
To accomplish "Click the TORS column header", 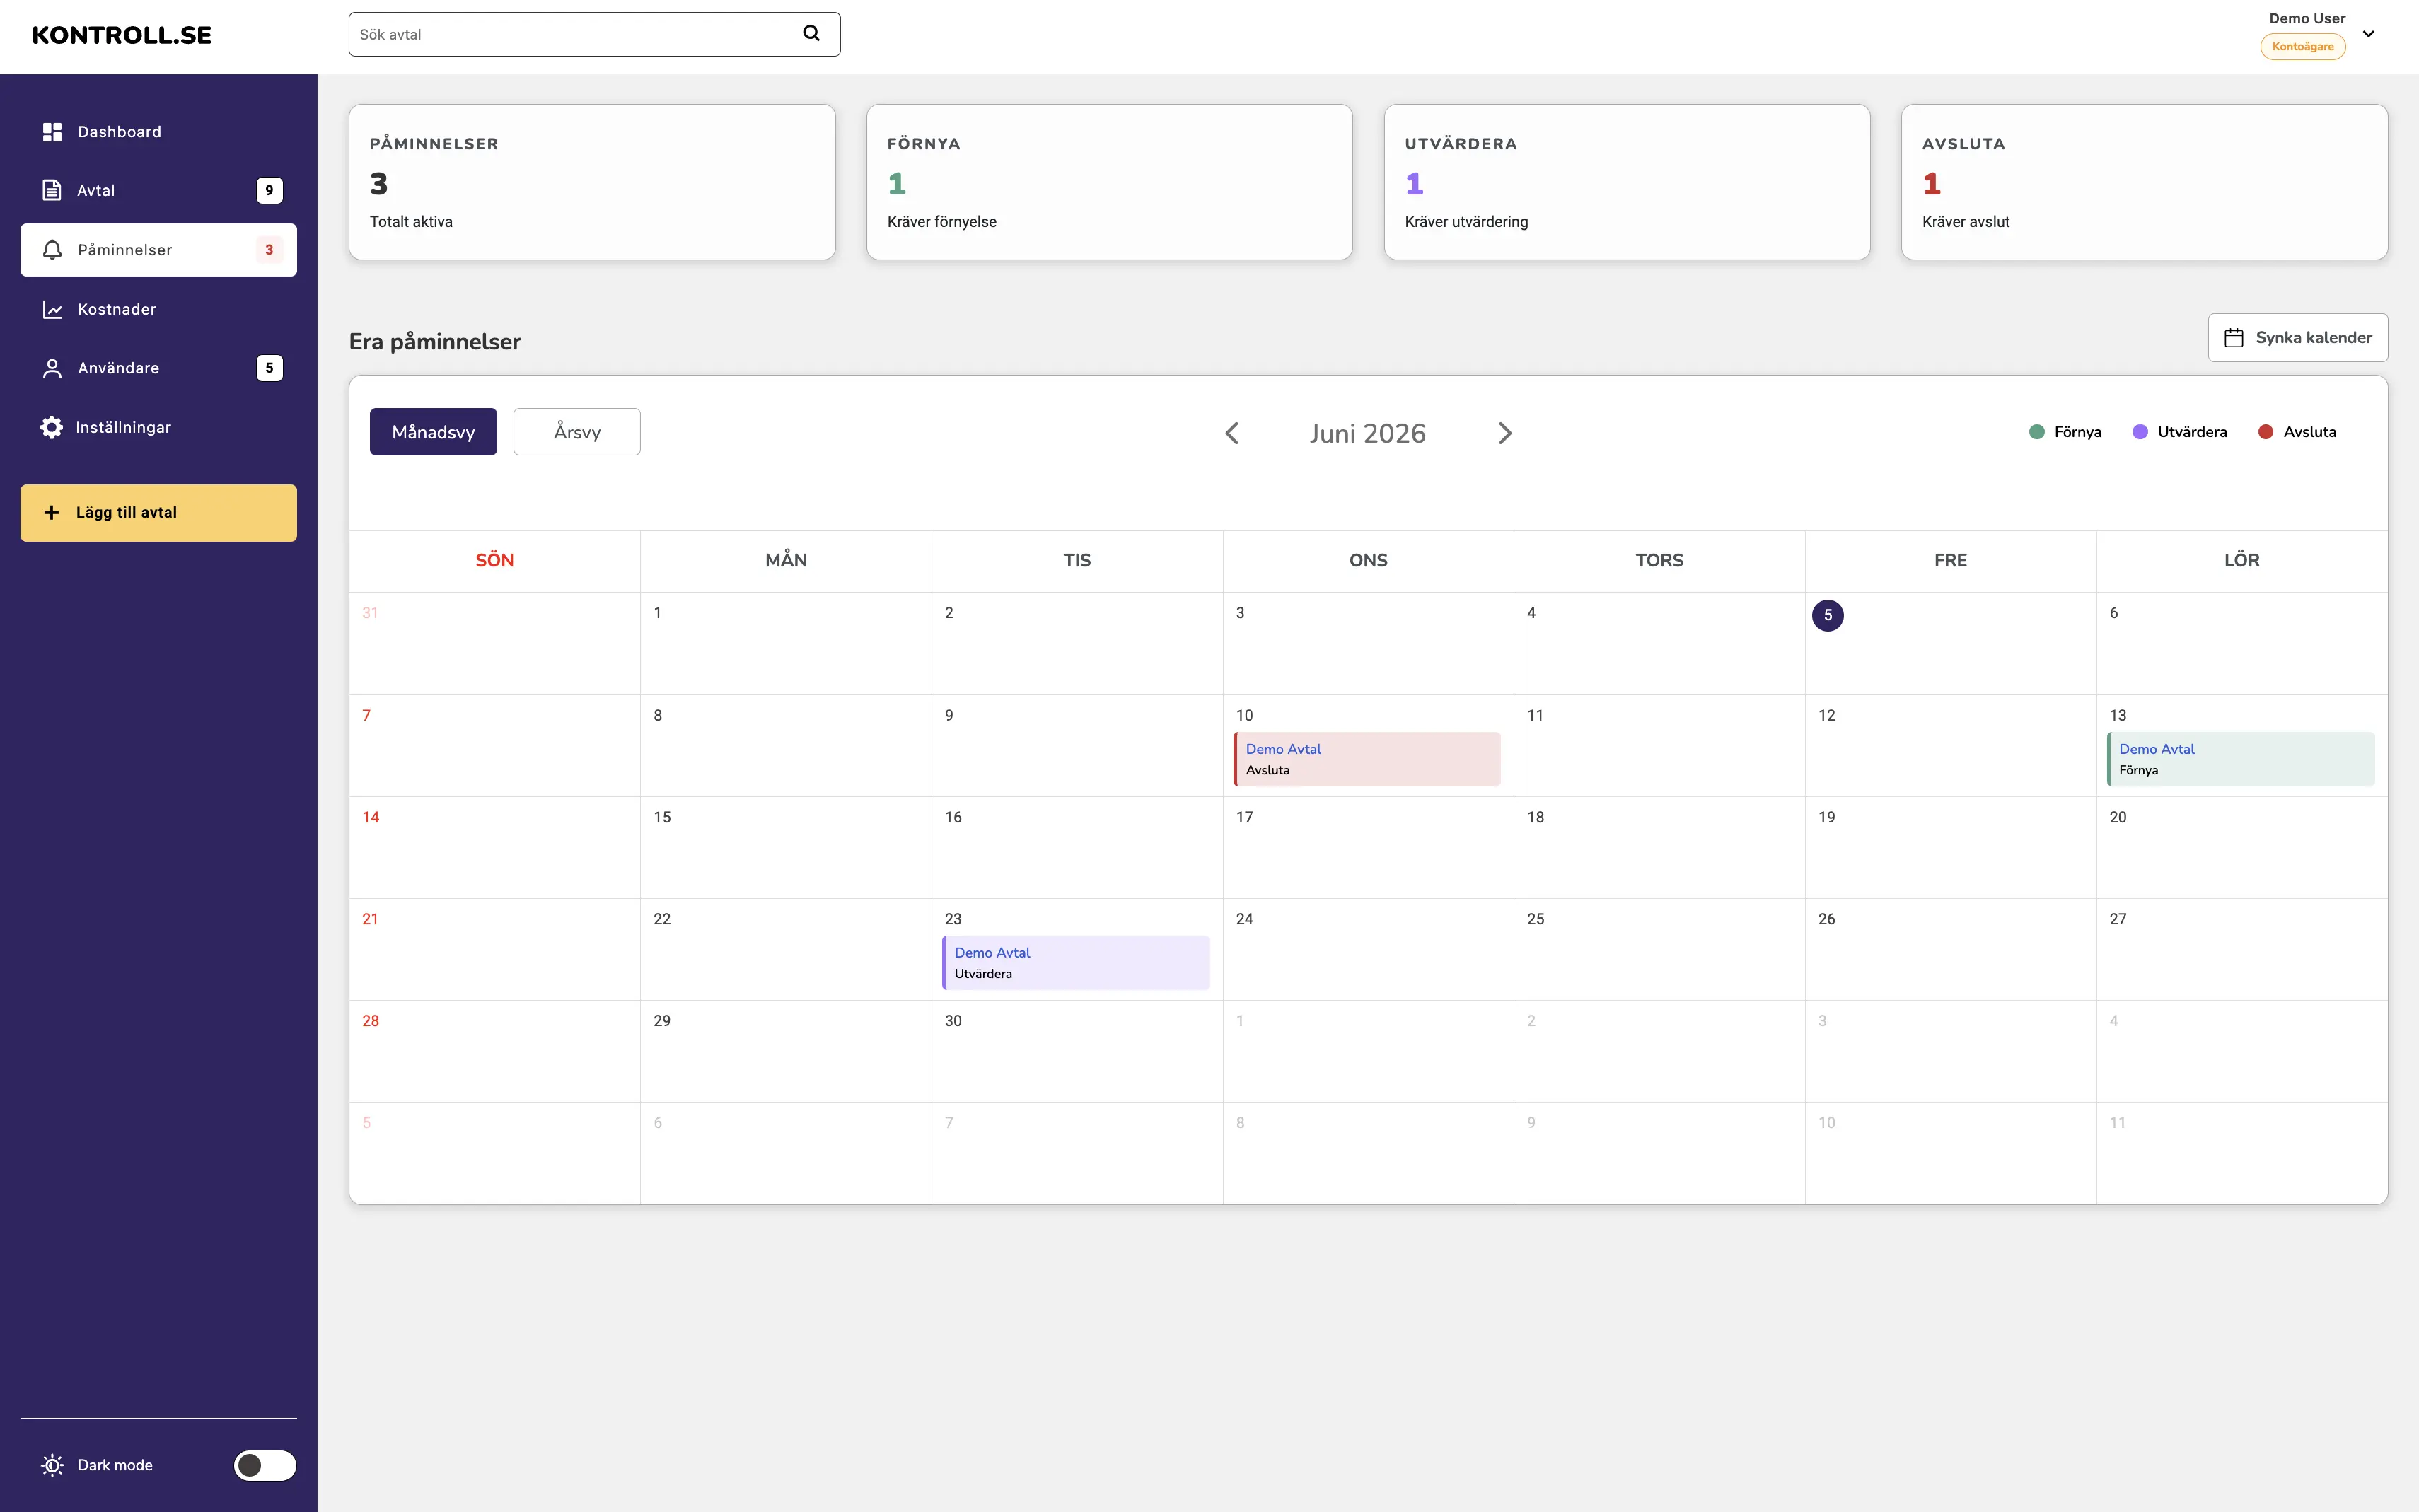I will (1659, 561).
